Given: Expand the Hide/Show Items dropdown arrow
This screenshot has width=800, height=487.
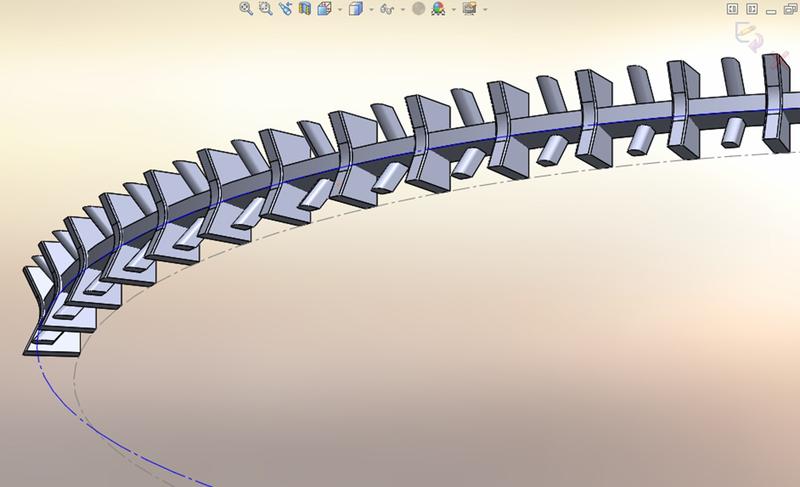Looking at the screenshot, I should point(403,9).
